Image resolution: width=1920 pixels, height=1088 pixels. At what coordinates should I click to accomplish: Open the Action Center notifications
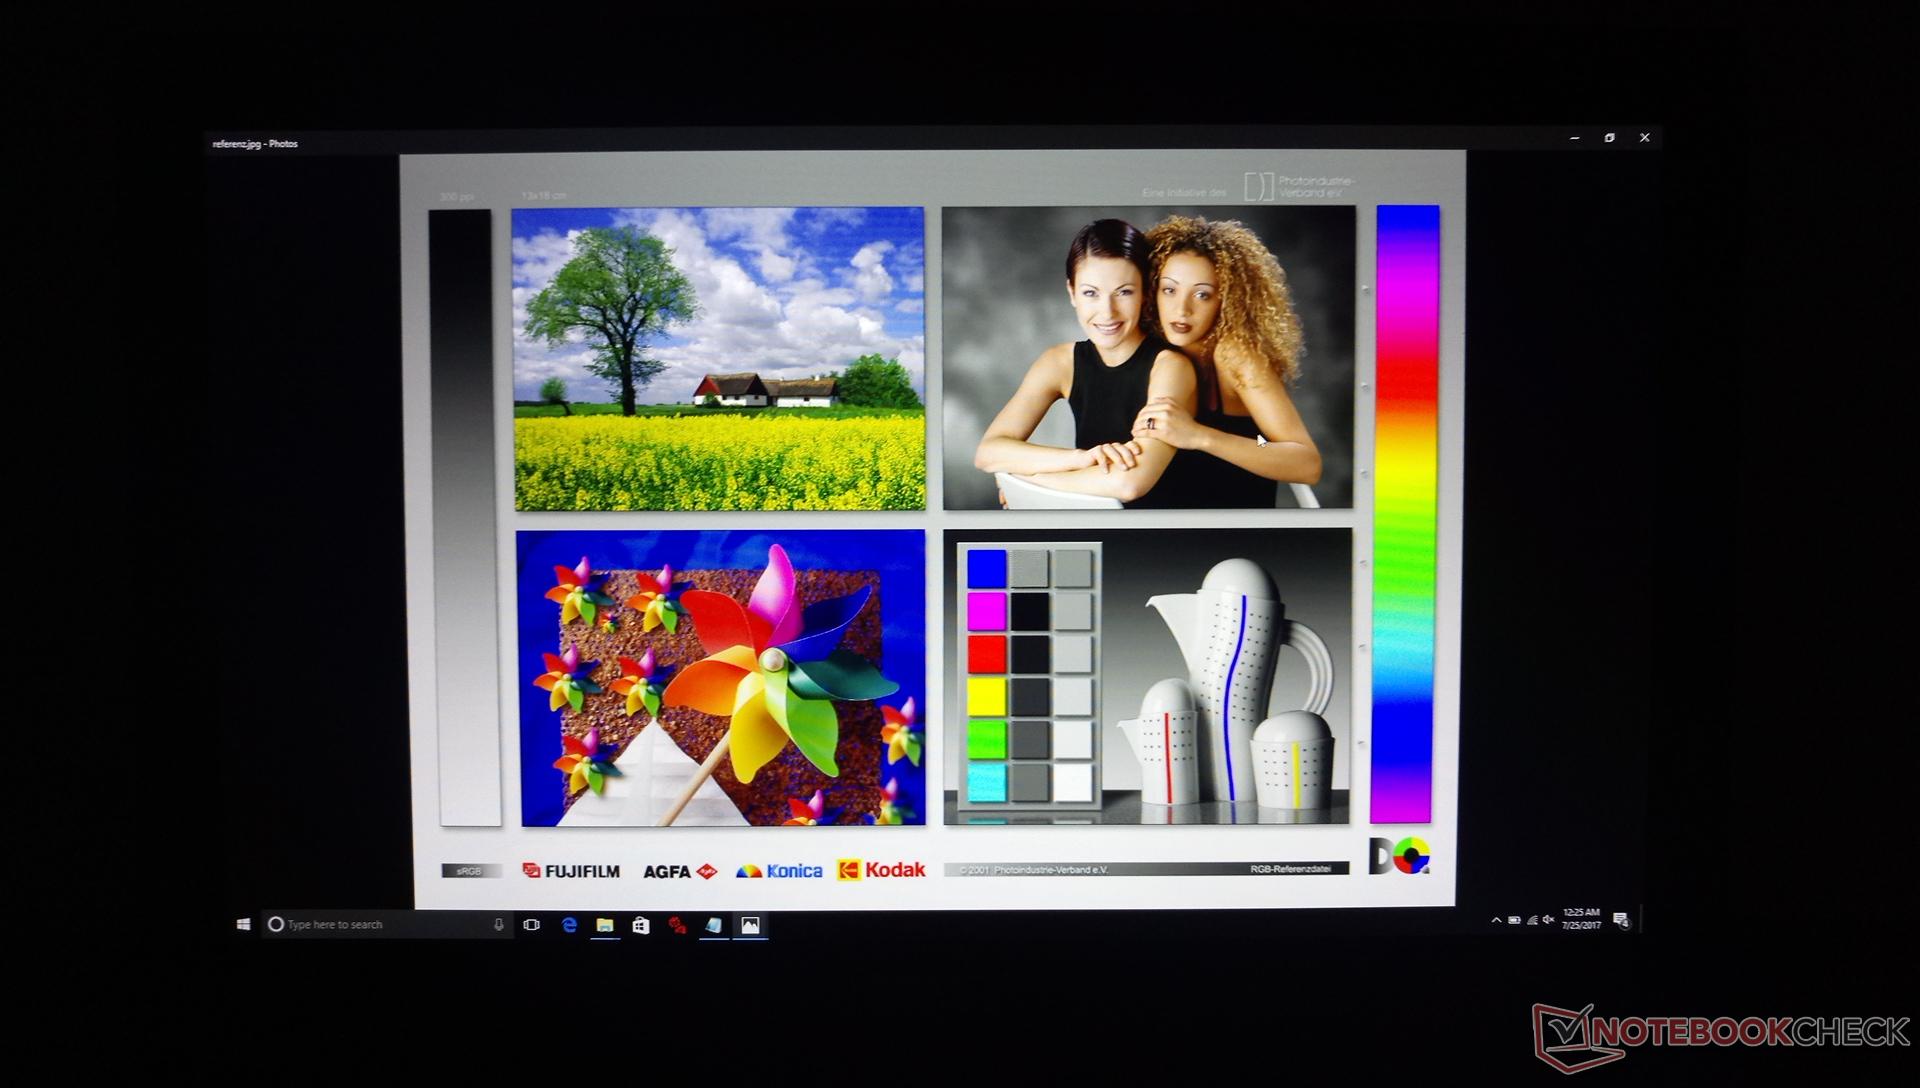pyautogui.click(x=1621, y=920)
